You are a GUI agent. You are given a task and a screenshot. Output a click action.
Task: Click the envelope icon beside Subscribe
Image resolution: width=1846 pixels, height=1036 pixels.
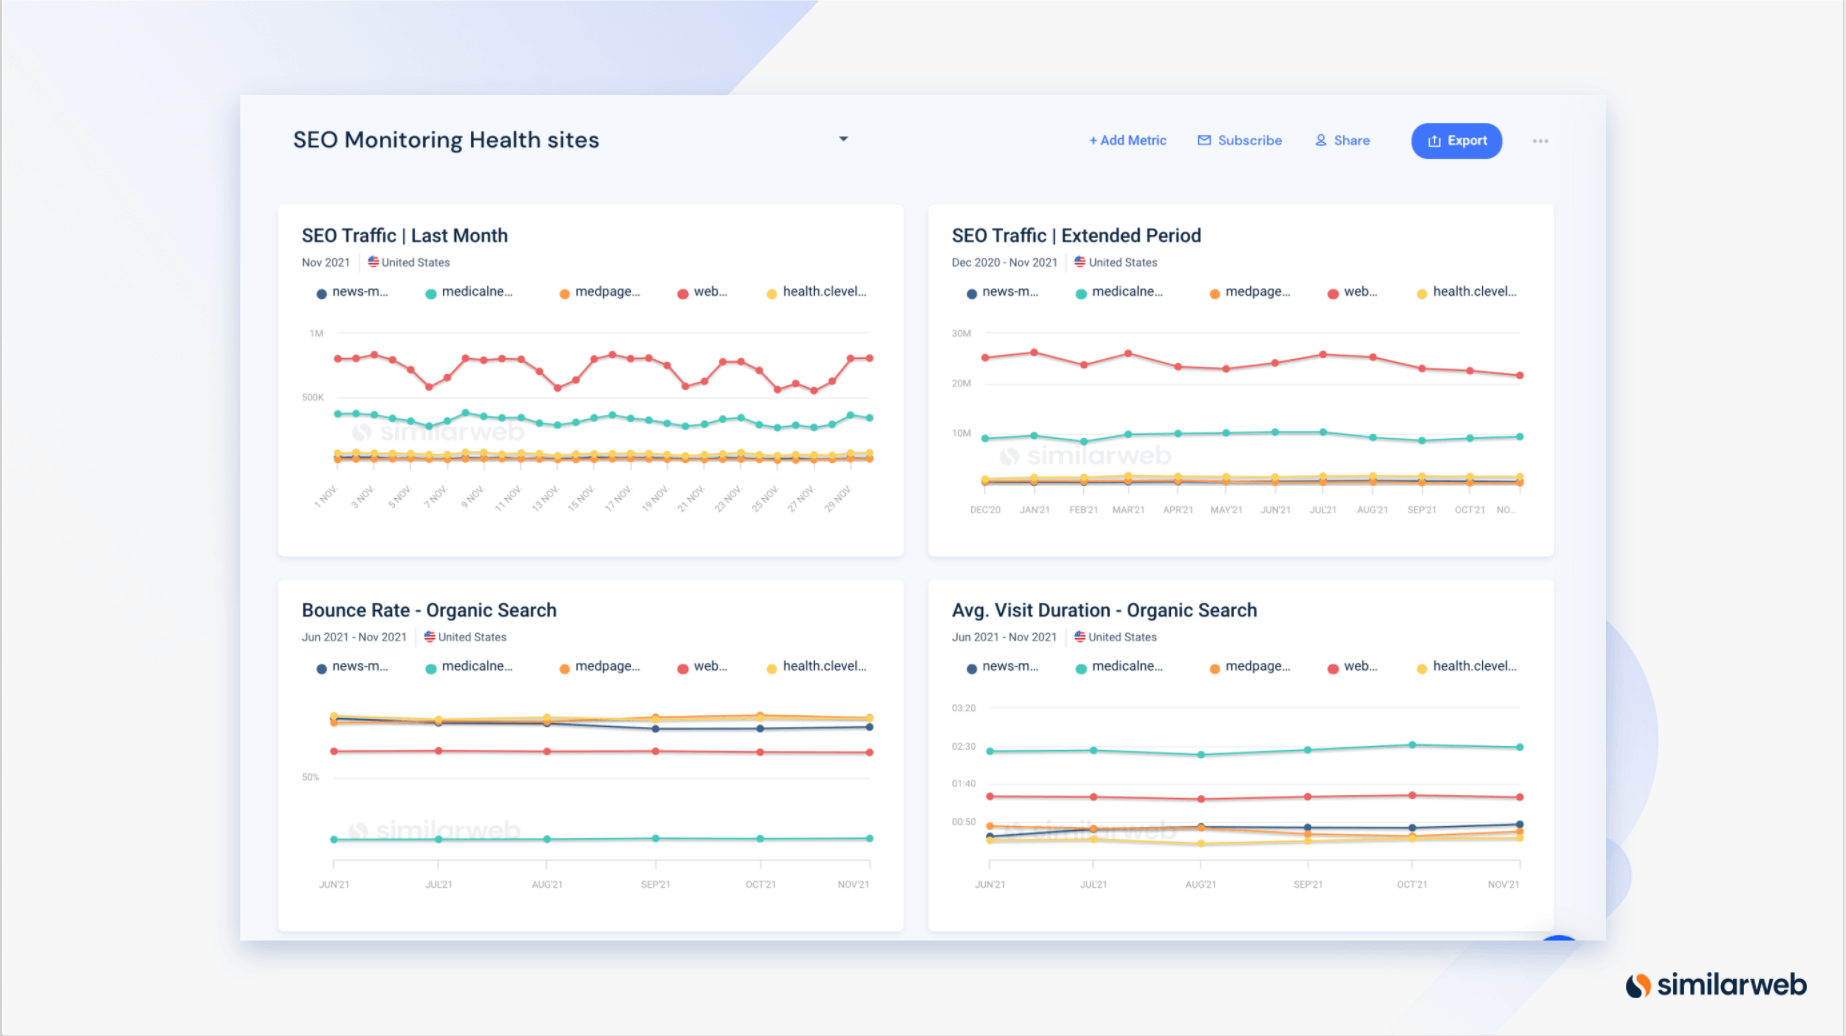1204,141
